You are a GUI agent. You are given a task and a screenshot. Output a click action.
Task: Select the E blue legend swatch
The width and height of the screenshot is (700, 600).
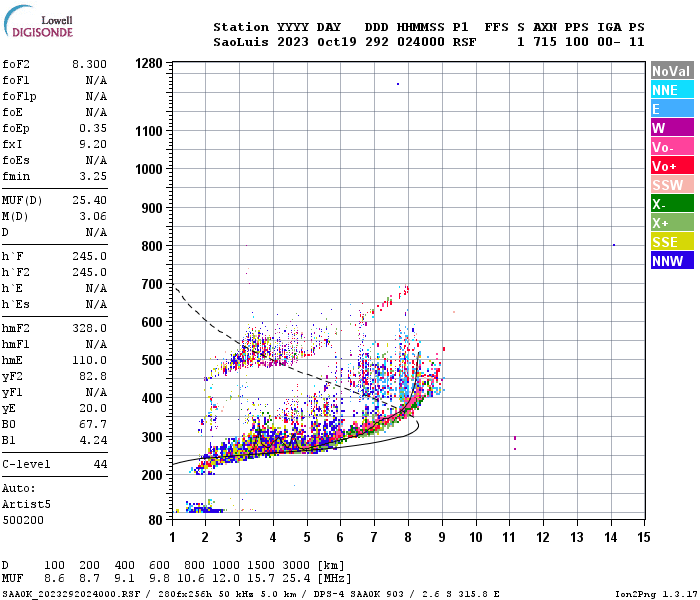(x=672, y=109)
